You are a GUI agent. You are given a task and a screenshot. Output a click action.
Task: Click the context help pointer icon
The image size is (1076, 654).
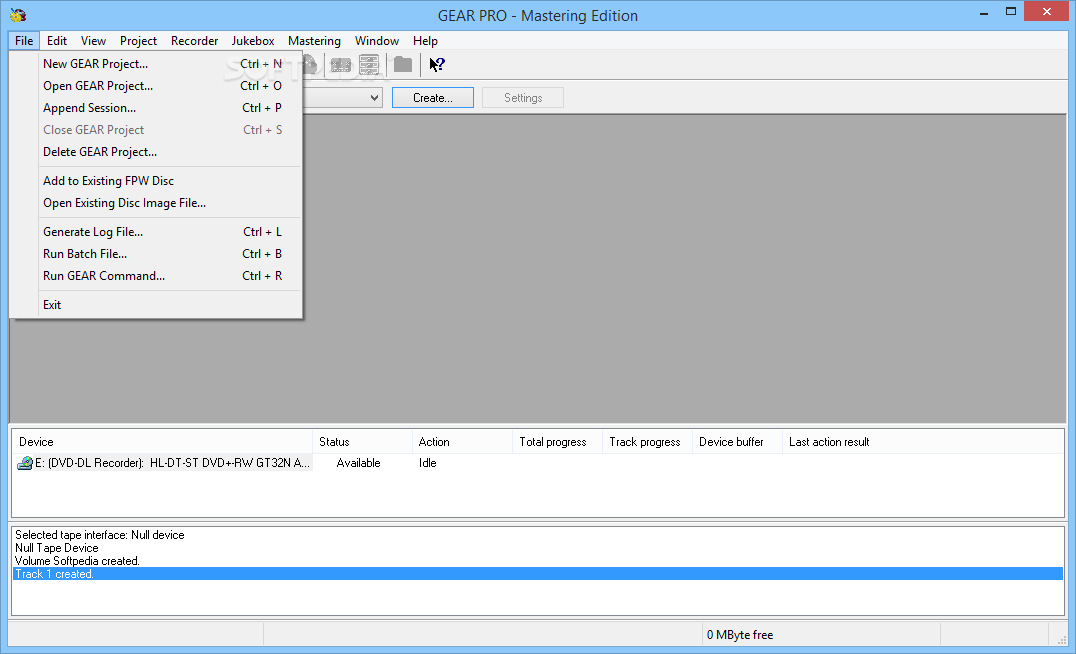437,65
